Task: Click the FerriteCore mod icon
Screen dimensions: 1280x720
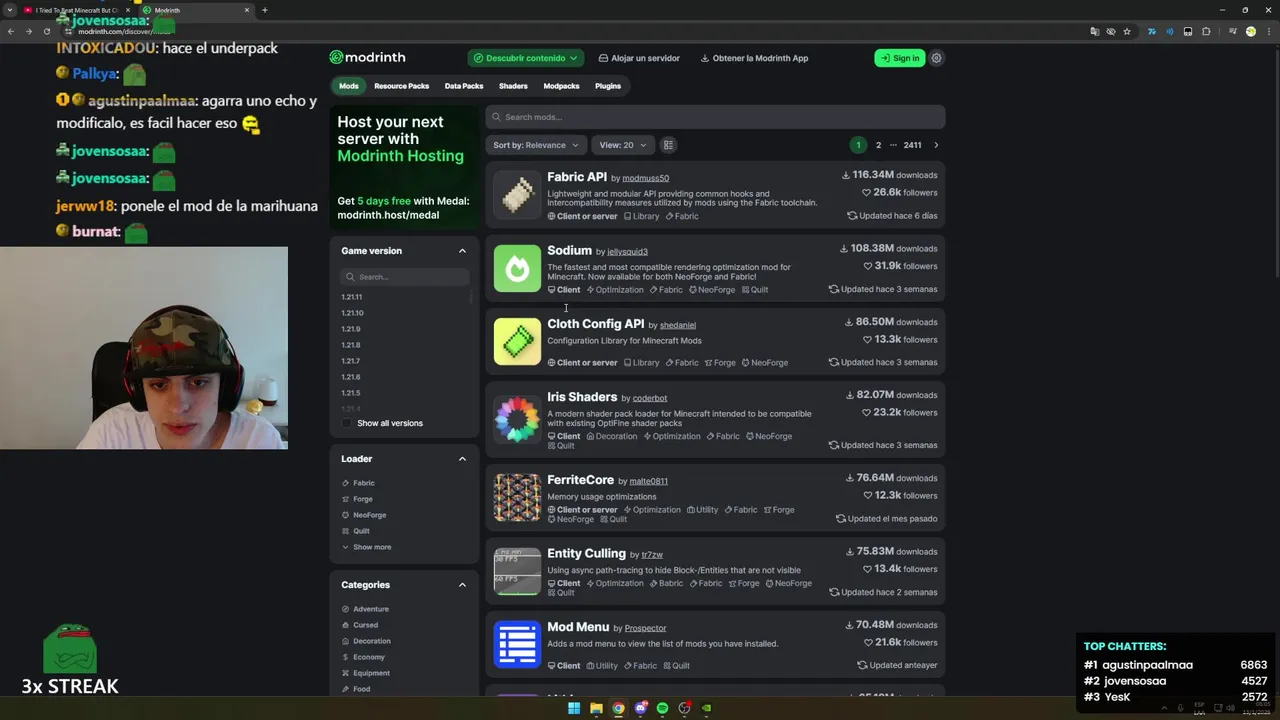Action: (x=517, y=498)
